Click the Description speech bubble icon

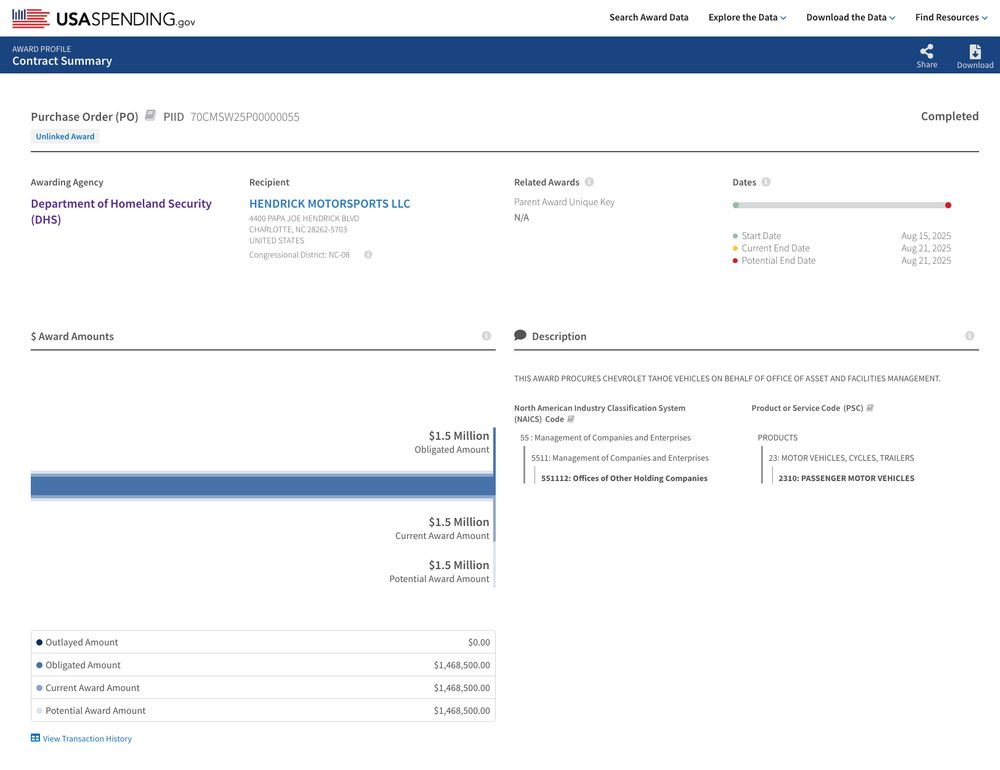tap(520, 335)
